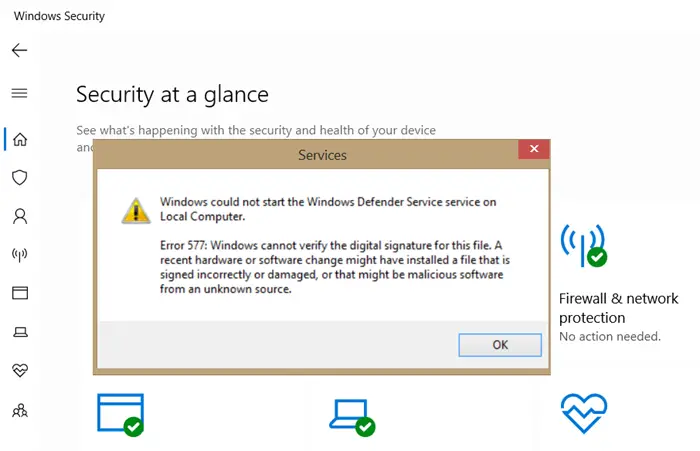Click the Services dialog title bar
Screen dimensions: 700x451
click(306, 155)
